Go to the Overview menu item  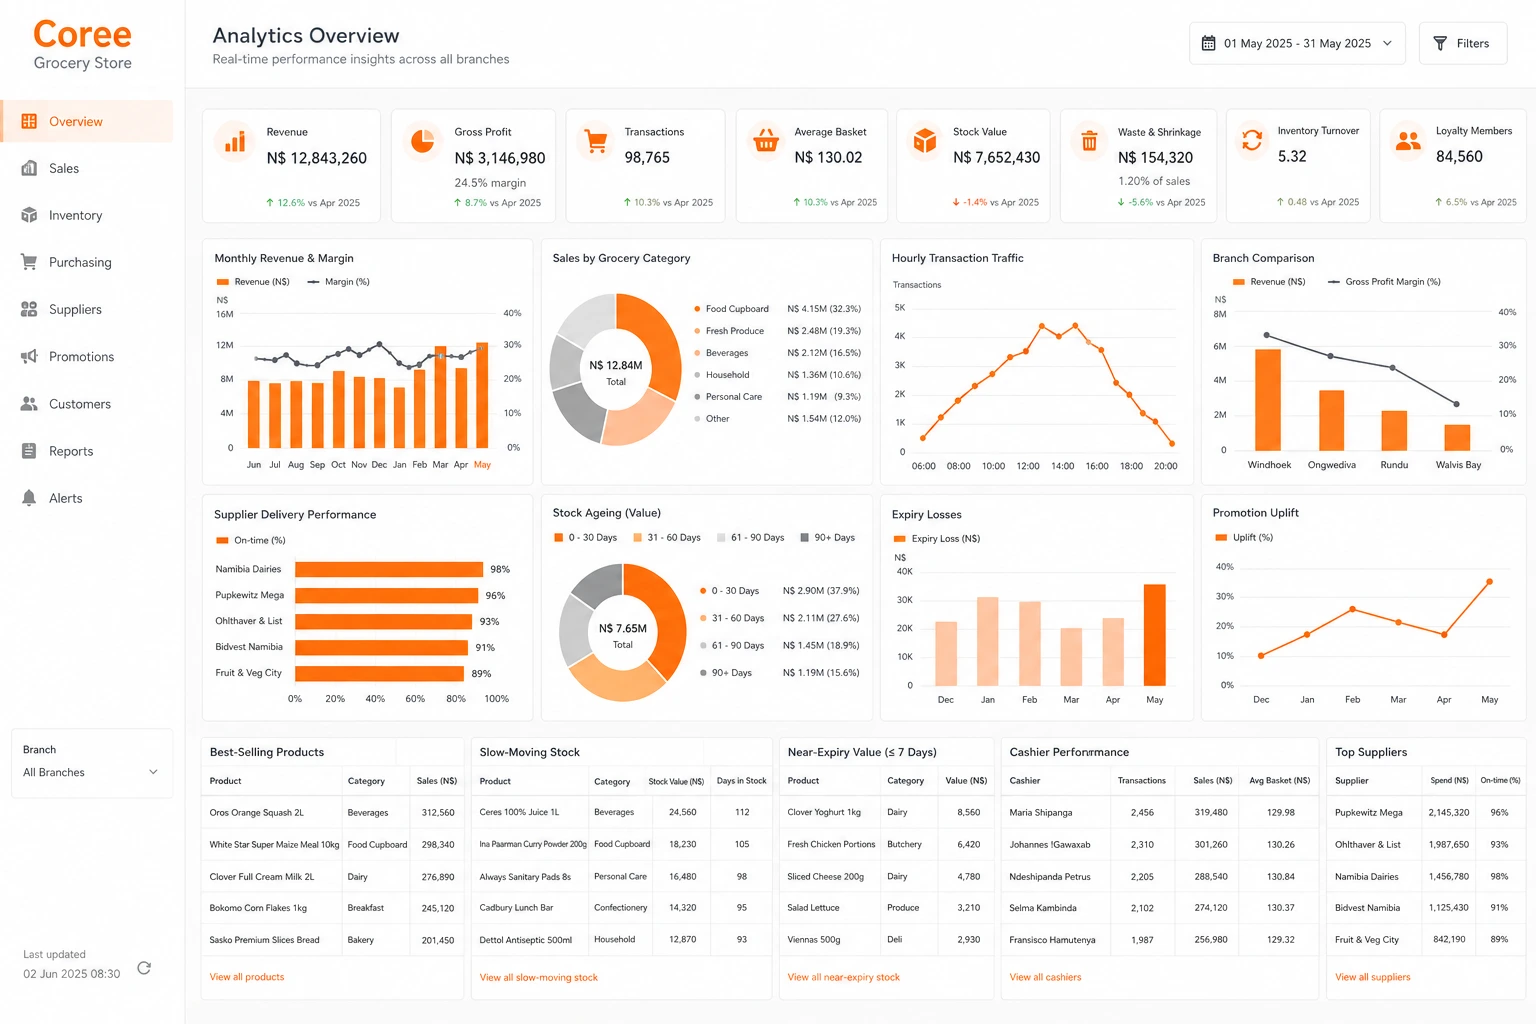click(x=87, y=121)
